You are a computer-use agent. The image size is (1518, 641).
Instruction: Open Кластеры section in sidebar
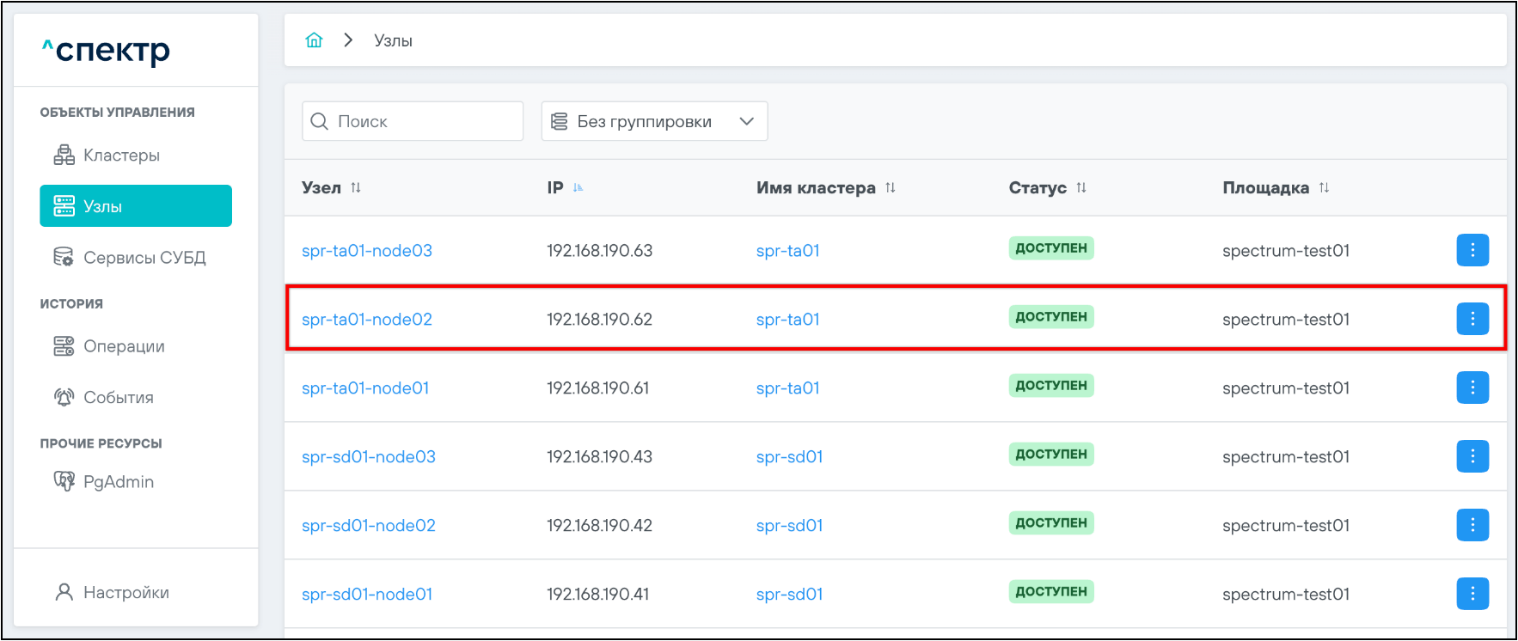tap(121, 155)
